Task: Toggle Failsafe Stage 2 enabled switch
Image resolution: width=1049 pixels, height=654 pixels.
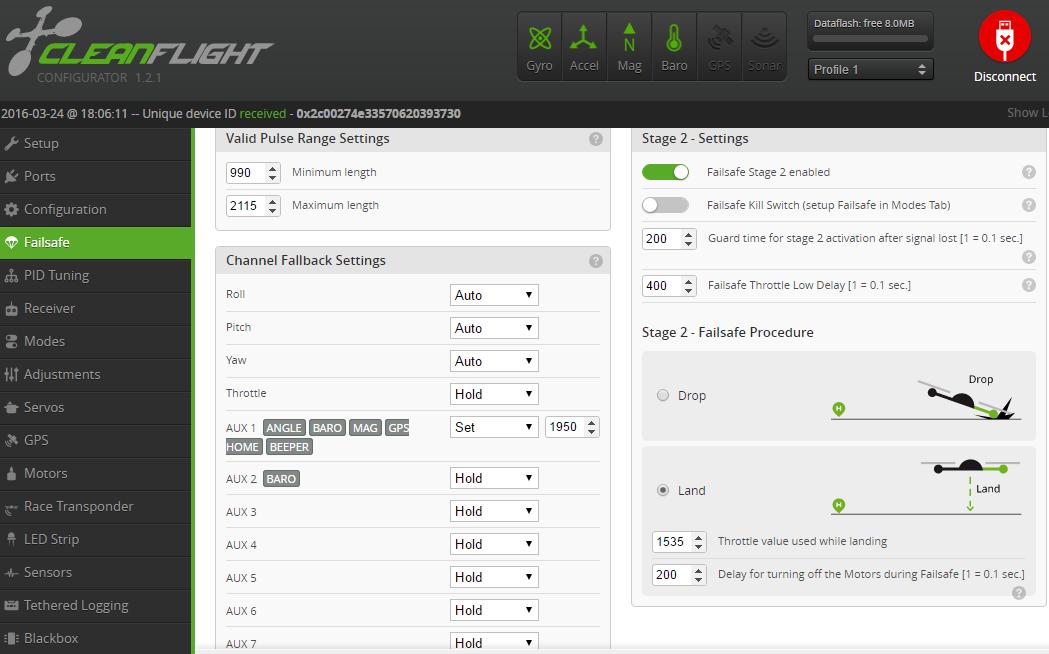Action: coord(665,172)
